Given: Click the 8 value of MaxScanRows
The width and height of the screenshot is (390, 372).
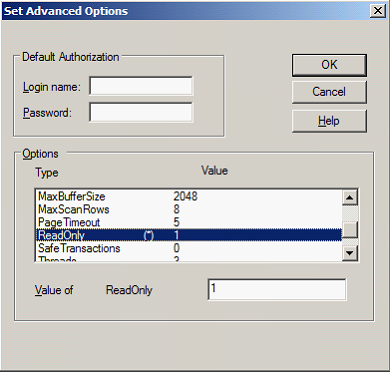Looking at the screenshot, I should click(x=176, y=209).
